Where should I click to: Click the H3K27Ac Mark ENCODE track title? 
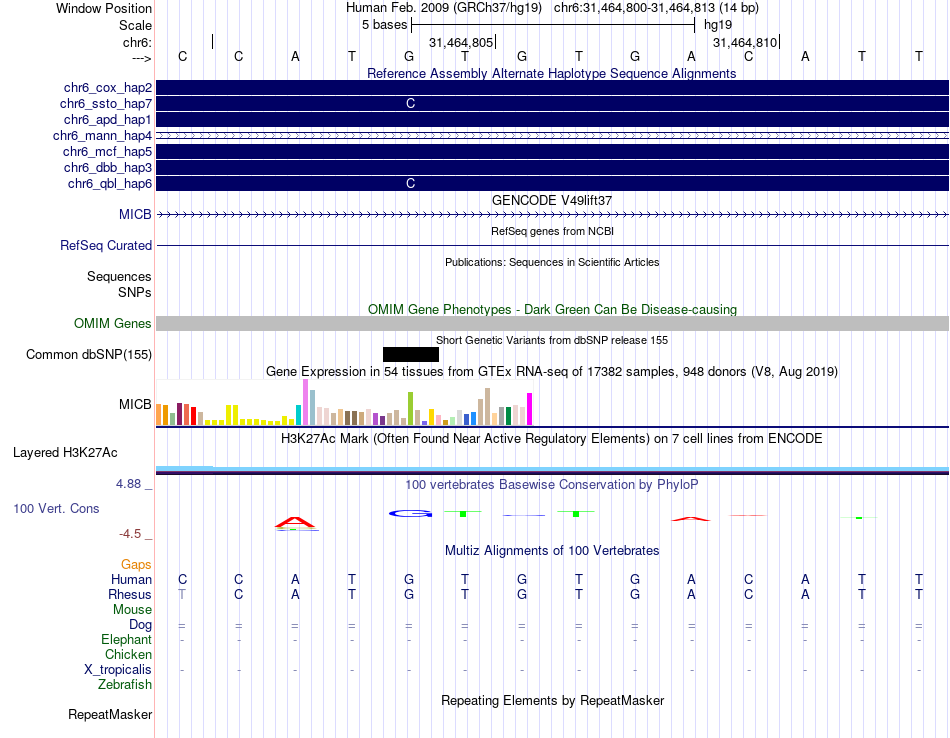[x=551, y=439]
